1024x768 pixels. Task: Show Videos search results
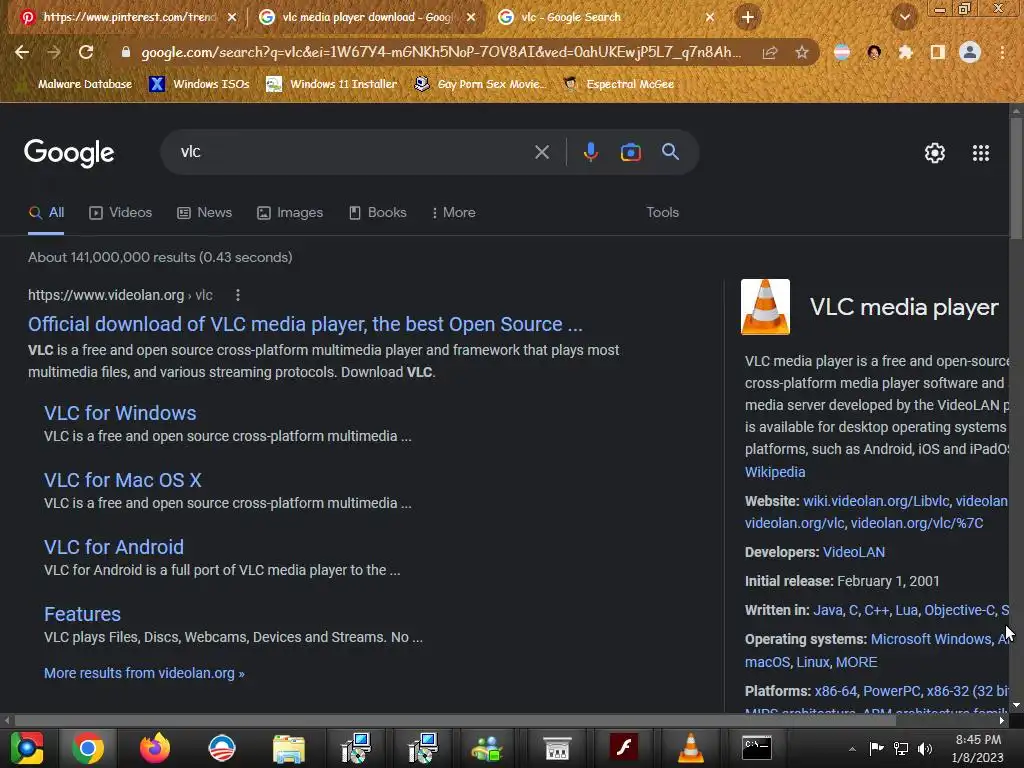click(121, 212)
